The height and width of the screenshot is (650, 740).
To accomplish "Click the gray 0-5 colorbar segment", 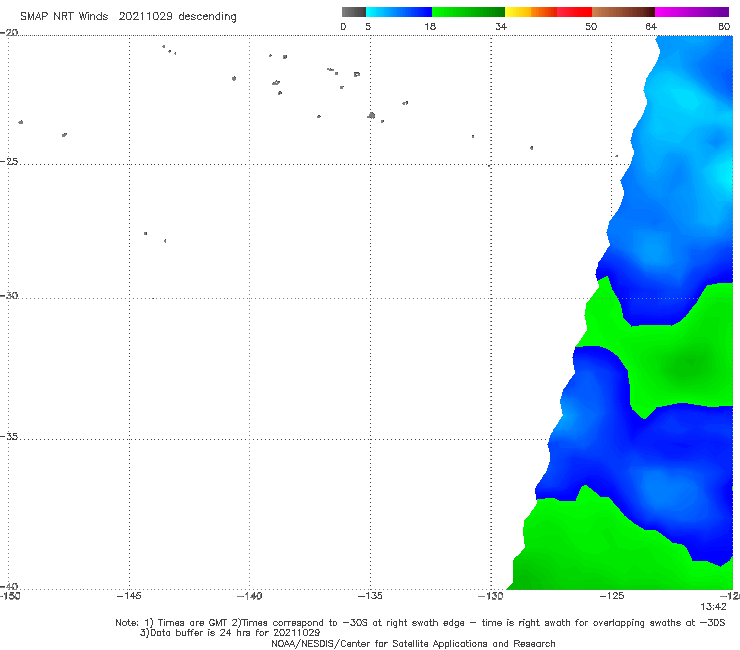I will click(x=354, y=12).
